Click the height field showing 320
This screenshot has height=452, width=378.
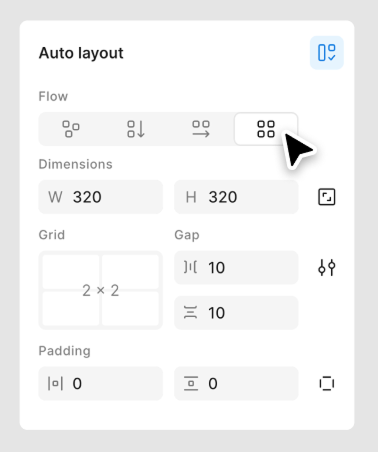coord(236,197)
